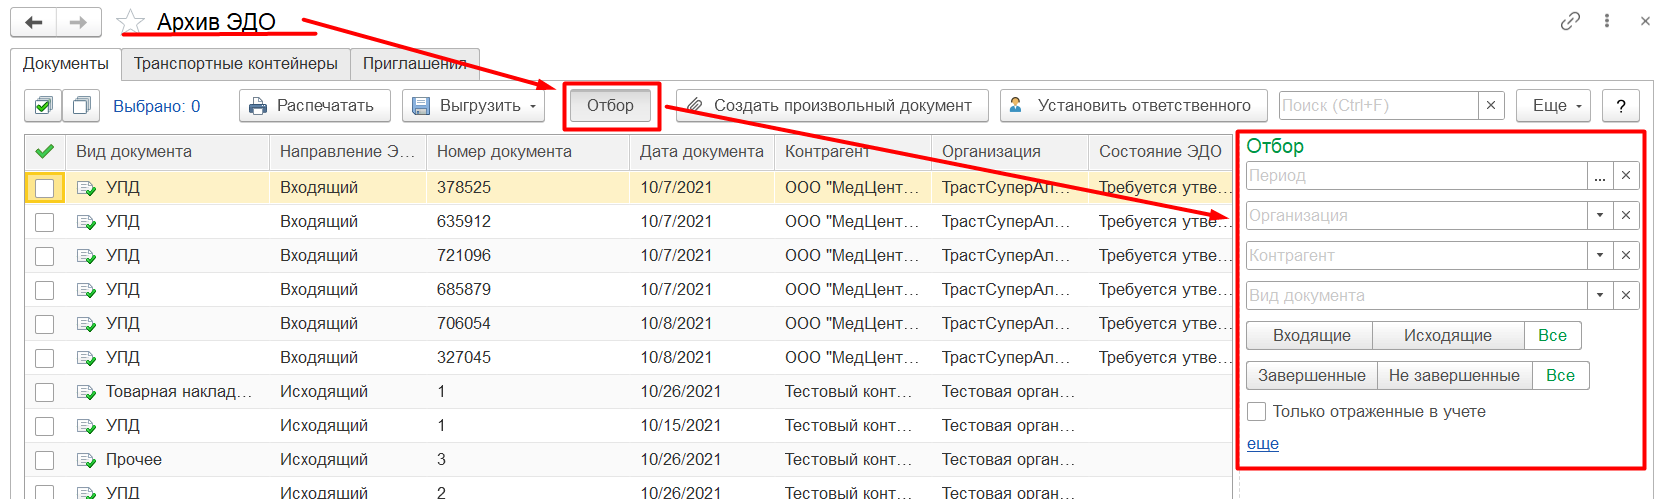Tick the checkbox for document 685879
This screenshot has width=1661, height=499.
pyautogui.click(x=44, y=290)
